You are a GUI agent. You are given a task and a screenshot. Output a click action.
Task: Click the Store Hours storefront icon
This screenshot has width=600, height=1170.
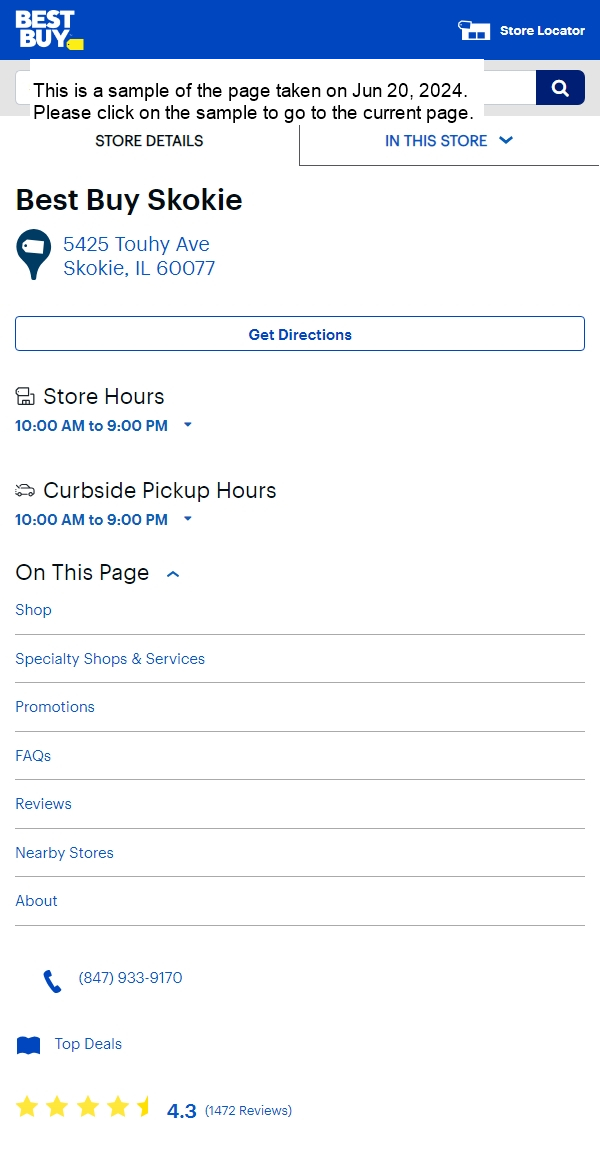(25, 396)
